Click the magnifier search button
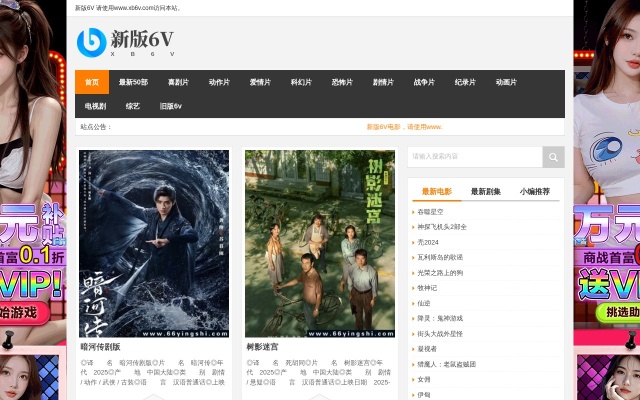The image size is (640, 400). (553, 157)
